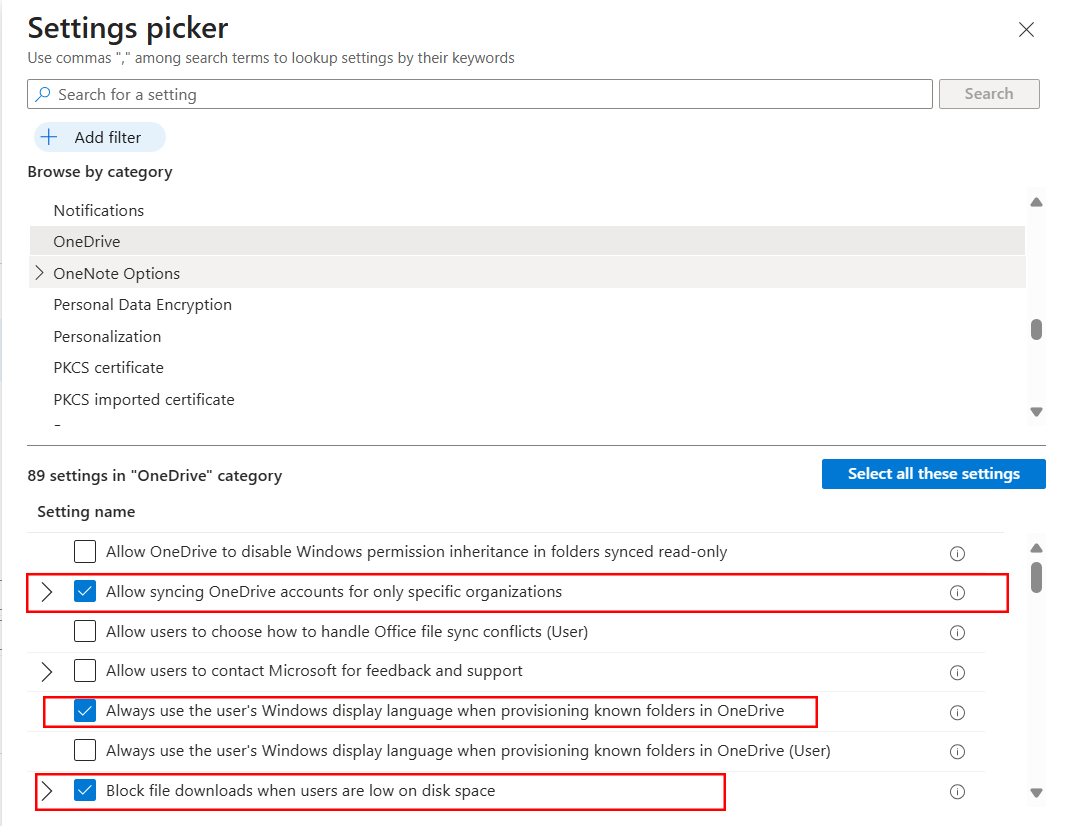Check Allow OneDrive to disable Windows permission inheritance

(x=85, y=551)
